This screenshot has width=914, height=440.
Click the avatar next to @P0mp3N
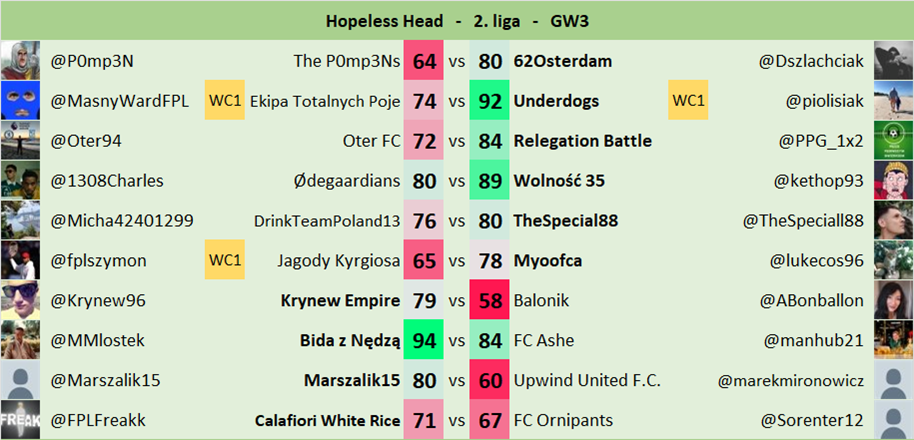[20, 61]
